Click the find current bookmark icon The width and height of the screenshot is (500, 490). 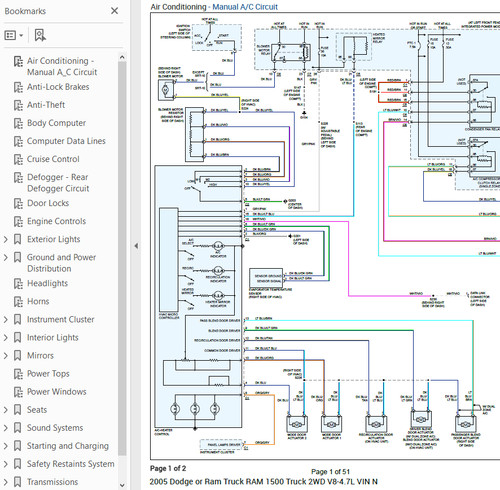pos(40,35)
